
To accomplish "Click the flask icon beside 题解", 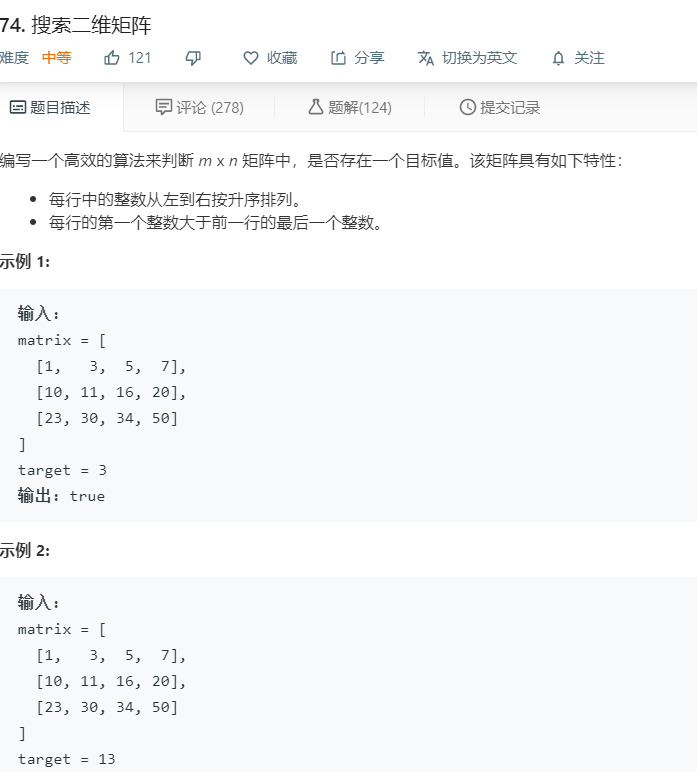I will [x=316, y=107].
